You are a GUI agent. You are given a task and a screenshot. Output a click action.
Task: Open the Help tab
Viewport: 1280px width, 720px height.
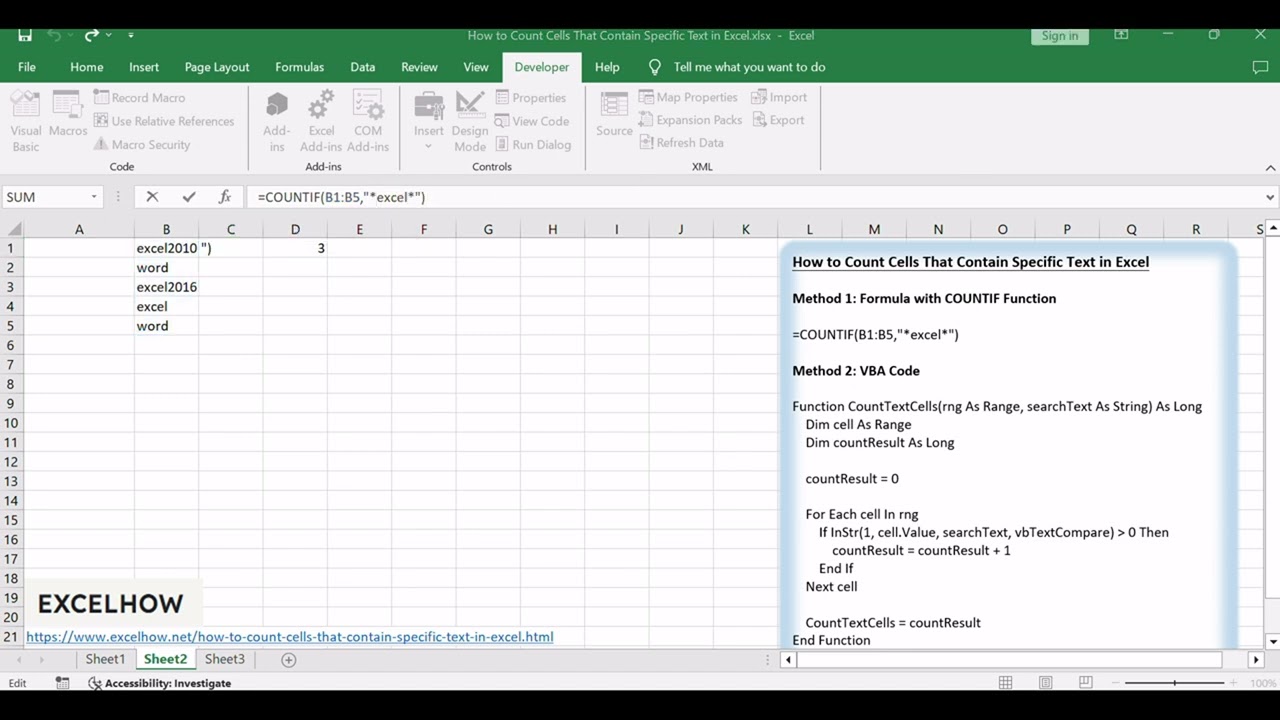click(x=607, y=67)
